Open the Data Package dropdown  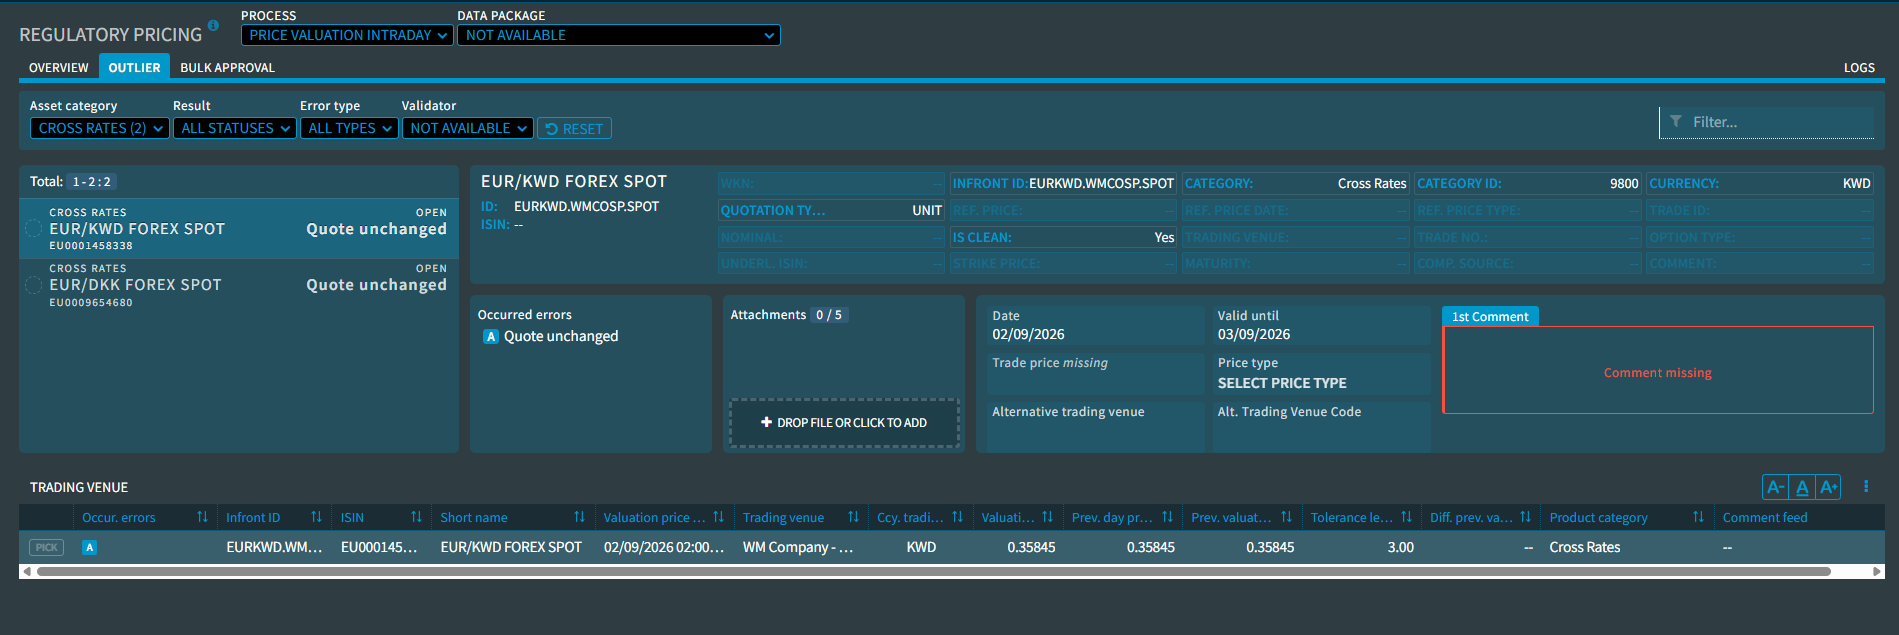(619, 35)
